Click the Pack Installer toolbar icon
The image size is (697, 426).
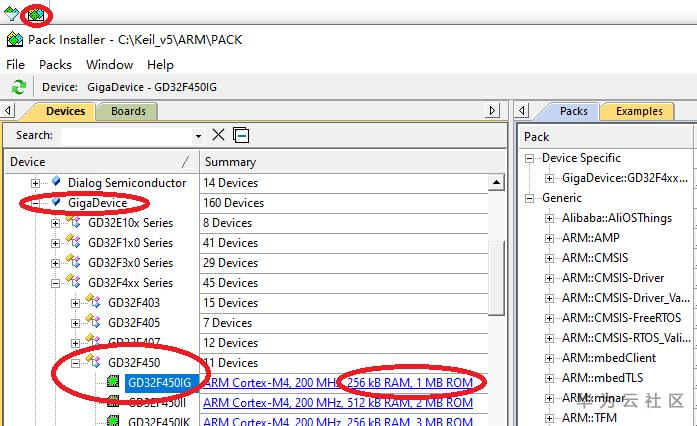click(36, 15)
